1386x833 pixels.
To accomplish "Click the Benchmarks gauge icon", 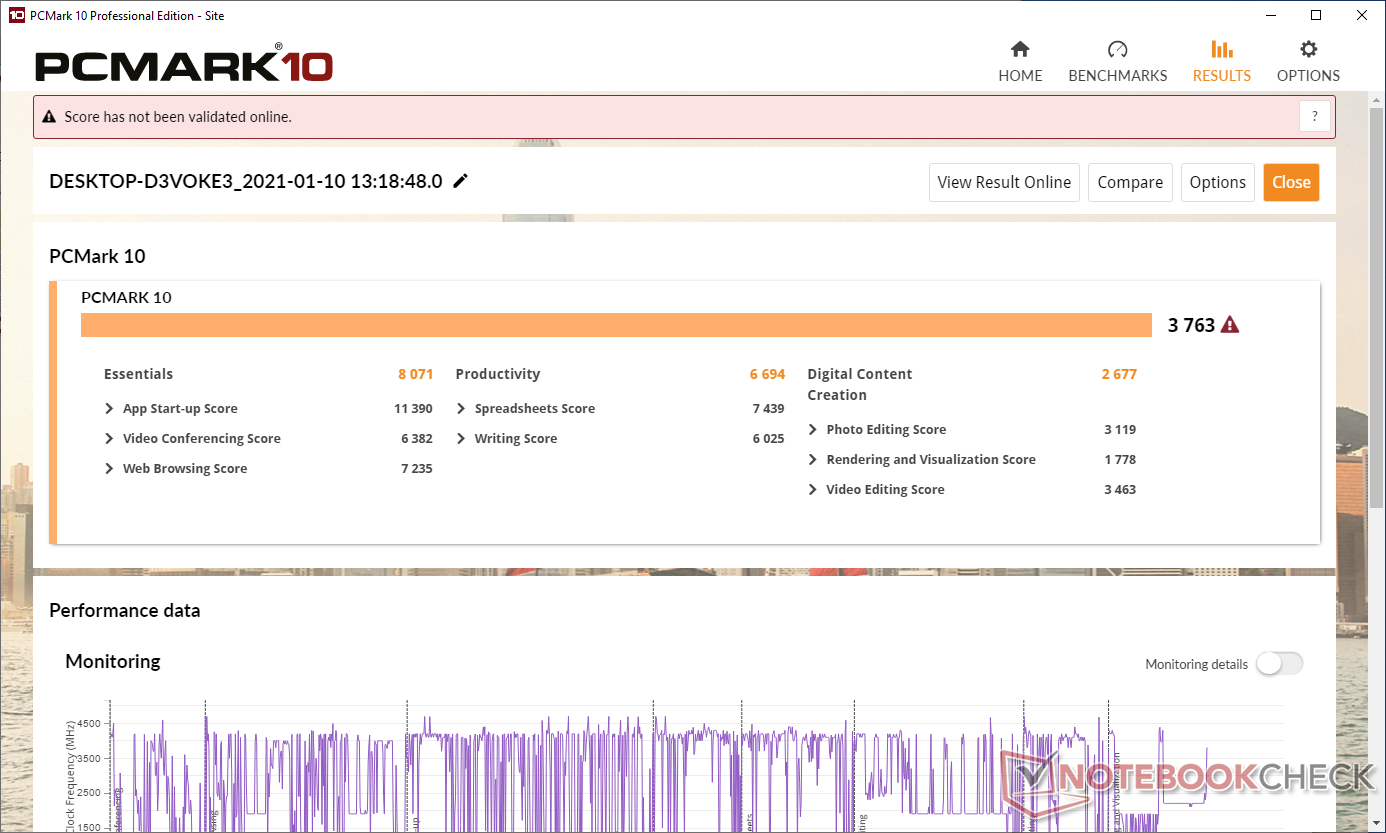I will pyautogui.click(x=1118, y=49).
